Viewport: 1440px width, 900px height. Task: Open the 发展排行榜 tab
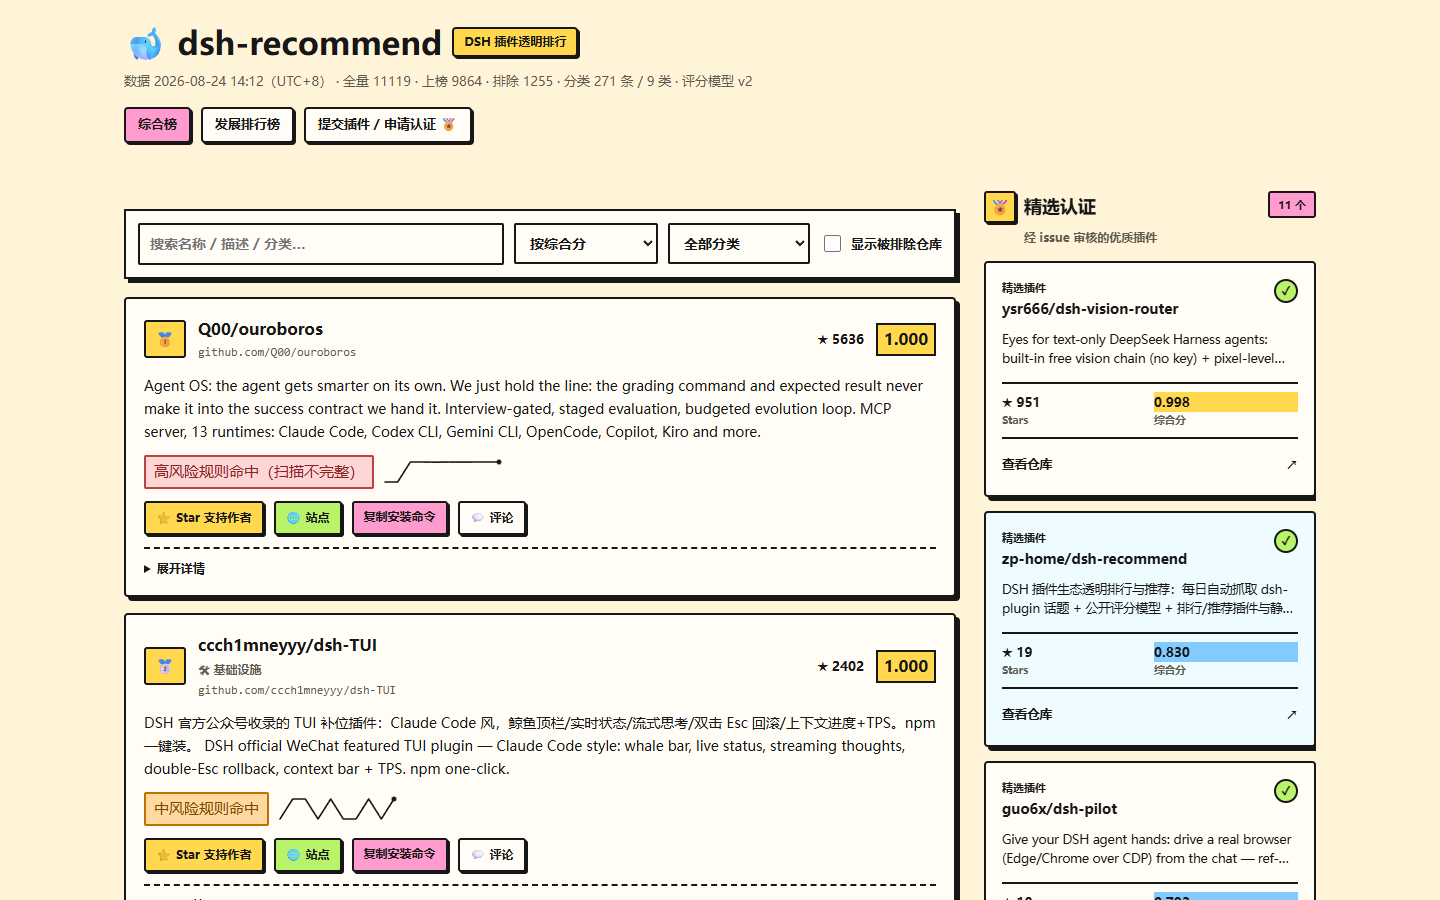point(247,125)
